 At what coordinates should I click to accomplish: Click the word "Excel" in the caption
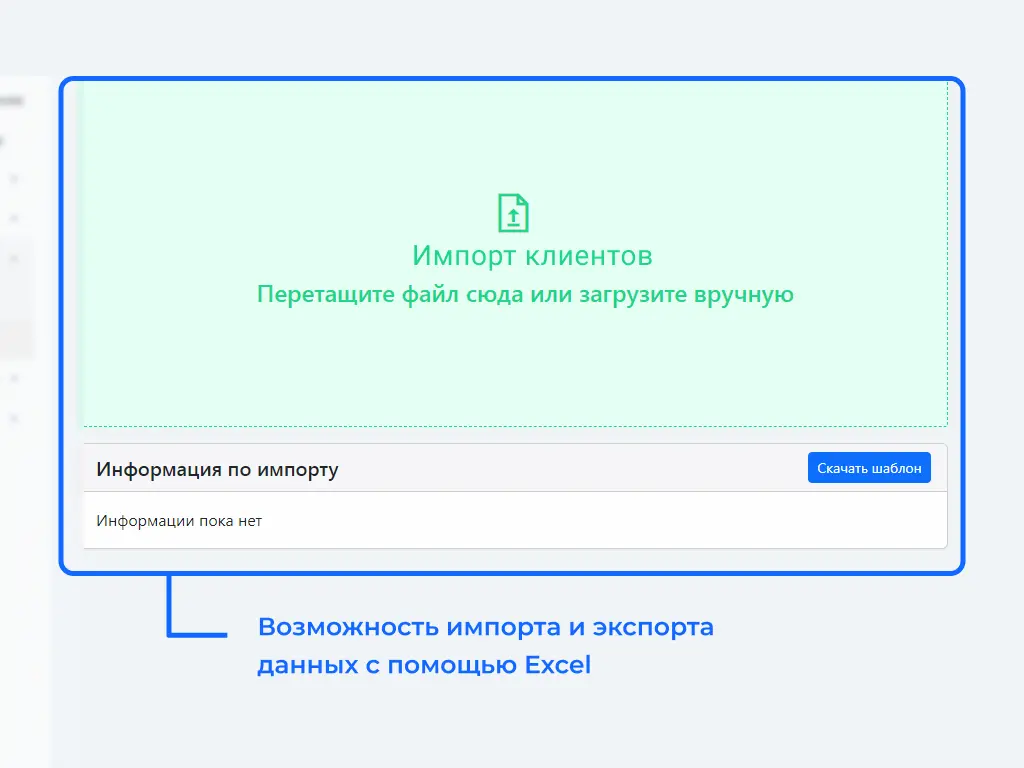[x=558, y=665]
